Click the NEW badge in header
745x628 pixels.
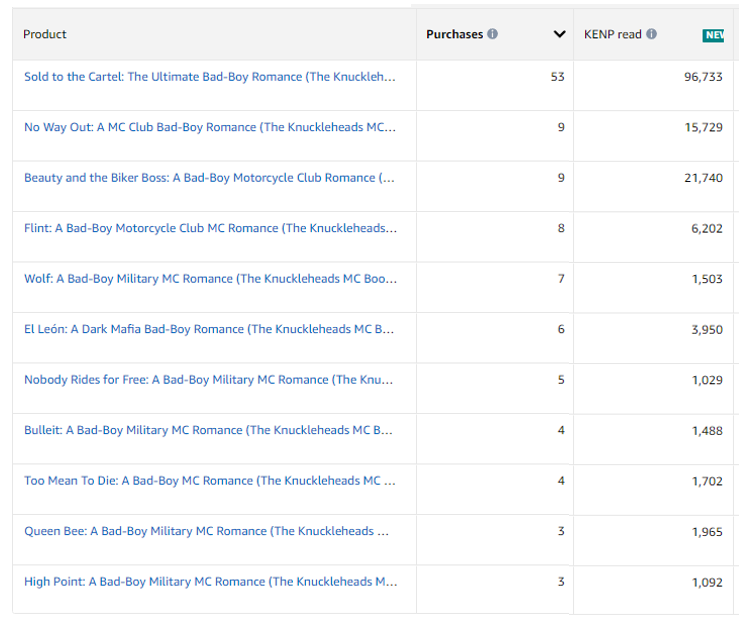(713, 35)
